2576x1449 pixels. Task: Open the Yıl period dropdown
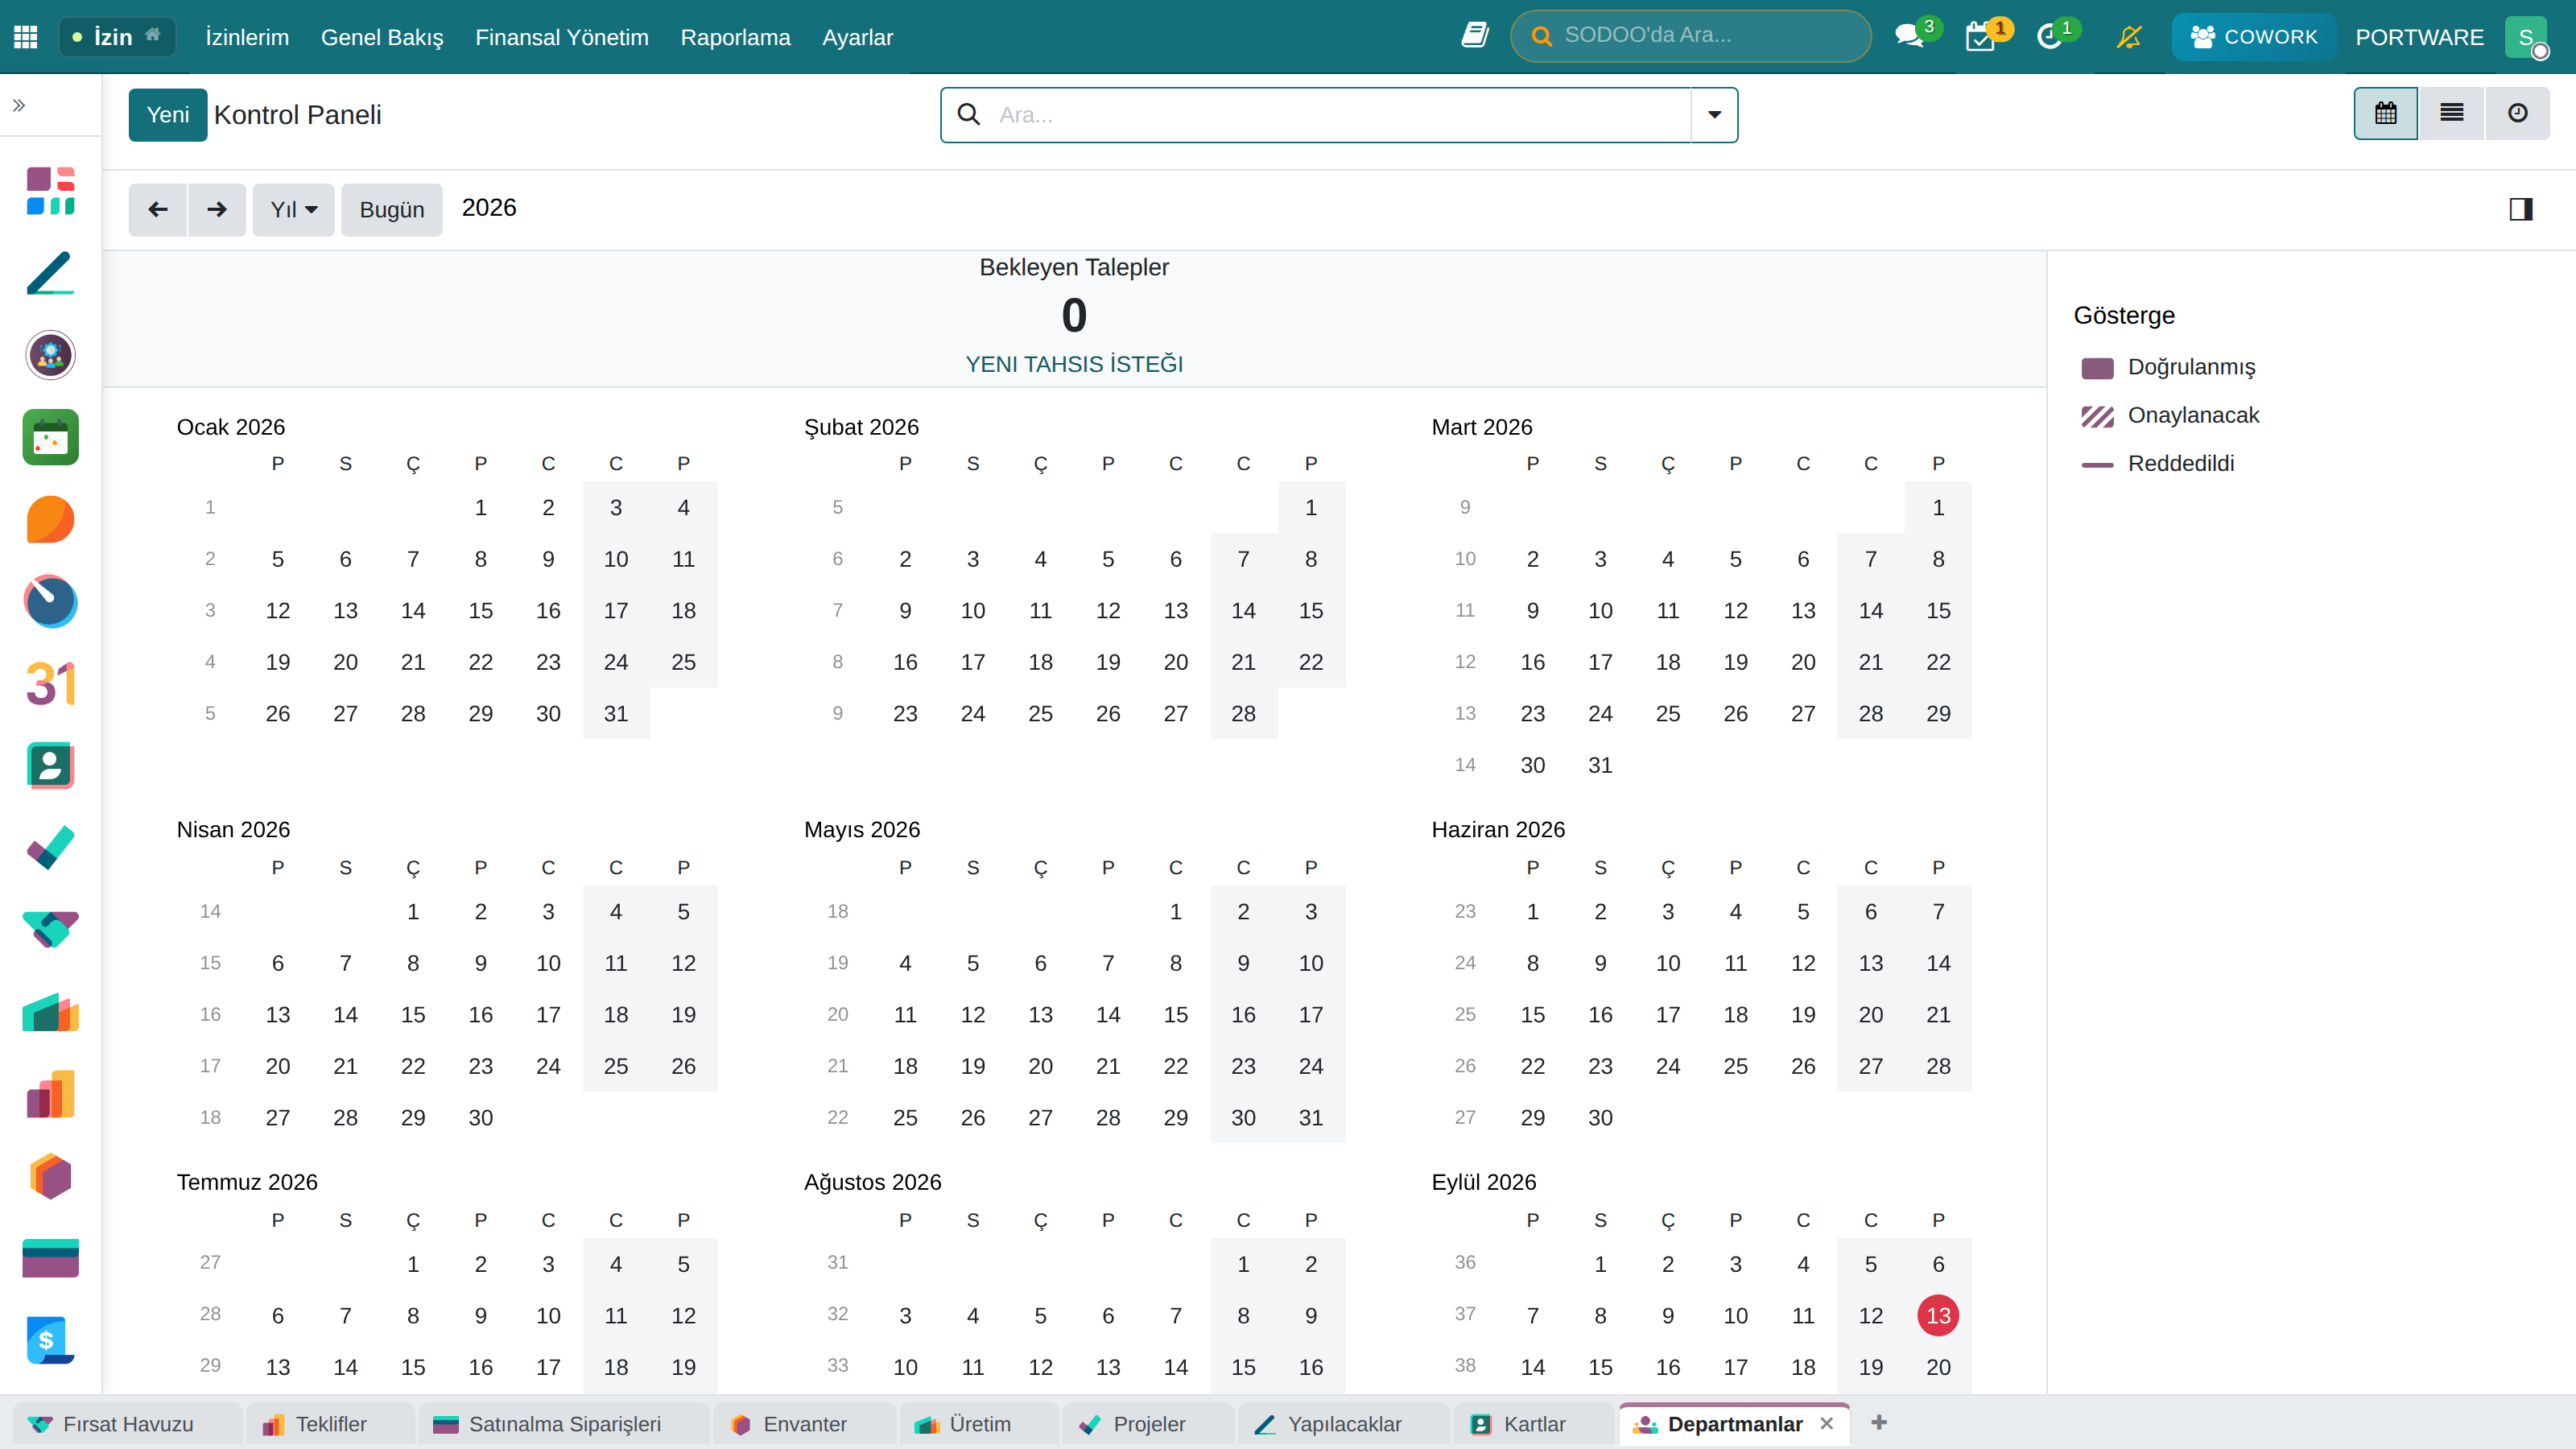294,209
